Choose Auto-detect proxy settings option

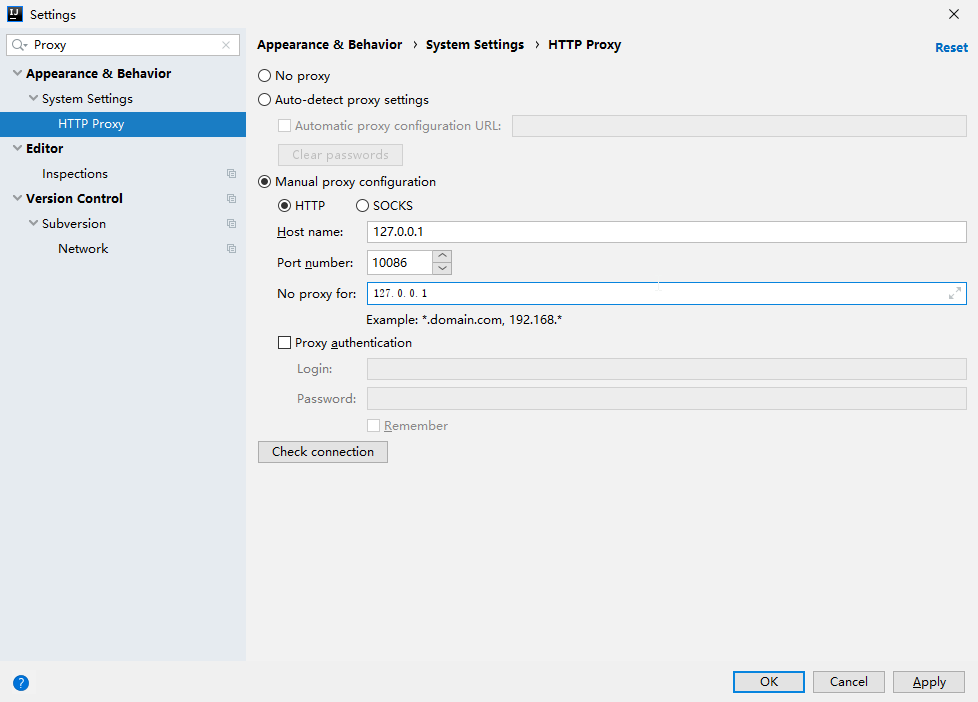coord(264,100)
